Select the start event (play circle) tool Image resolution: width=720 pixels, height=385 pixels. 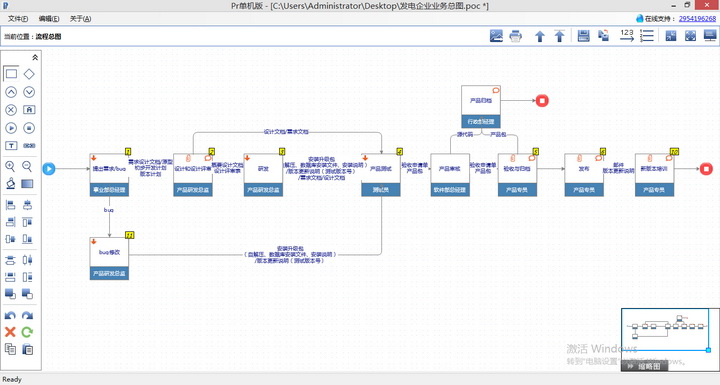point(11,128)
